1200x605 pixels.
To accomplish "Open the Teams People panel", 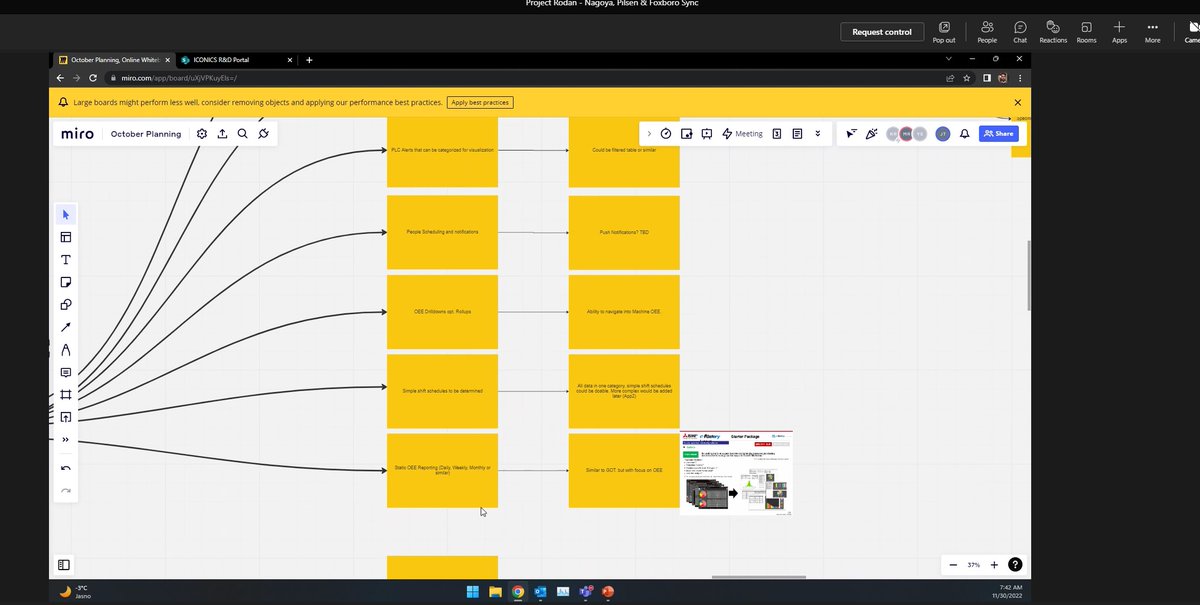I will tap(987, 31).
